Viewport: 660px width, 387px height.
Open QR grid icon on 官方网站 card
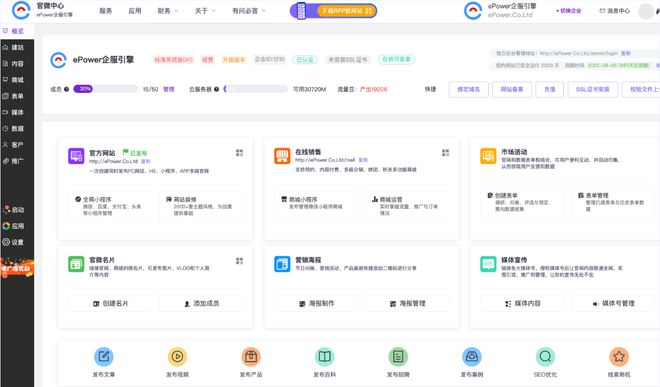pyautogui.click(x=240, y=152)
